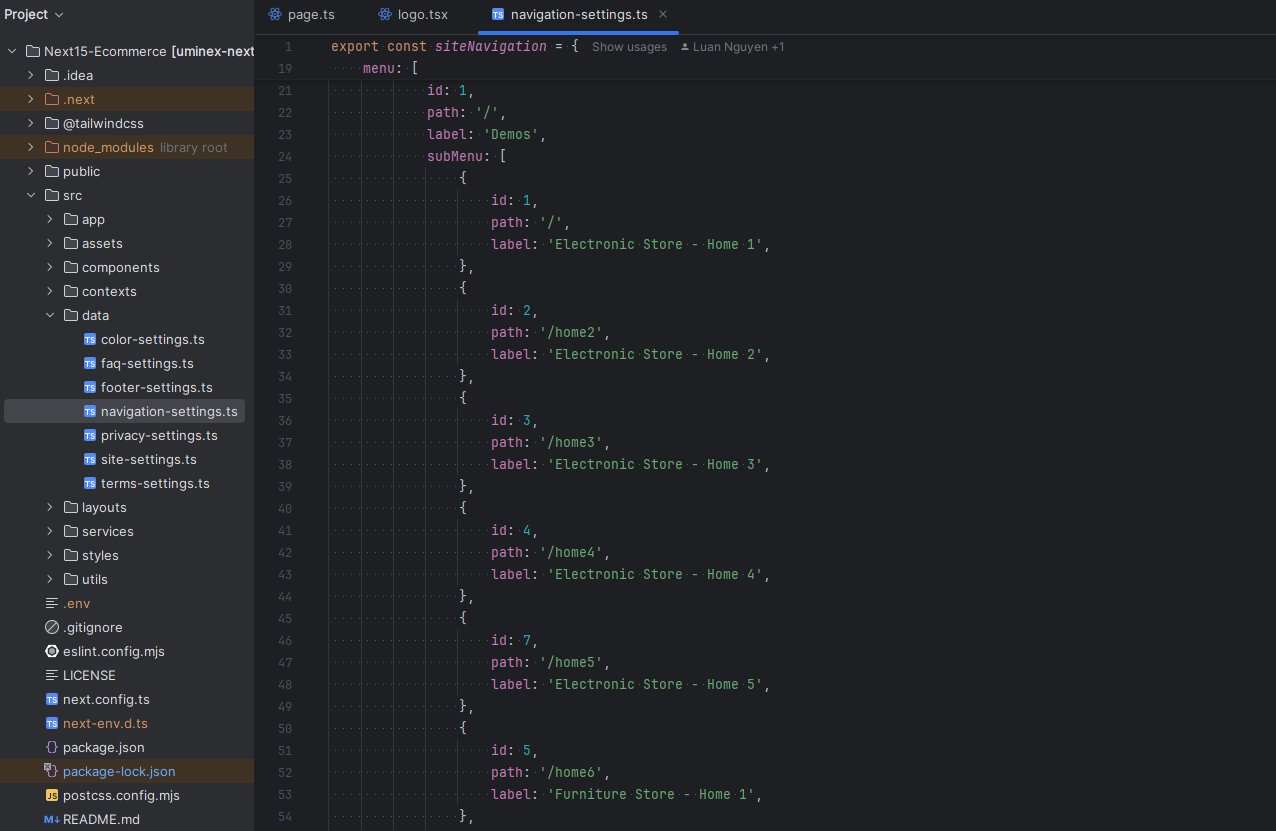Open site-settings.ts in the project tree
Viewport: 1276px width, 831px height.
(x=148, y=459)
